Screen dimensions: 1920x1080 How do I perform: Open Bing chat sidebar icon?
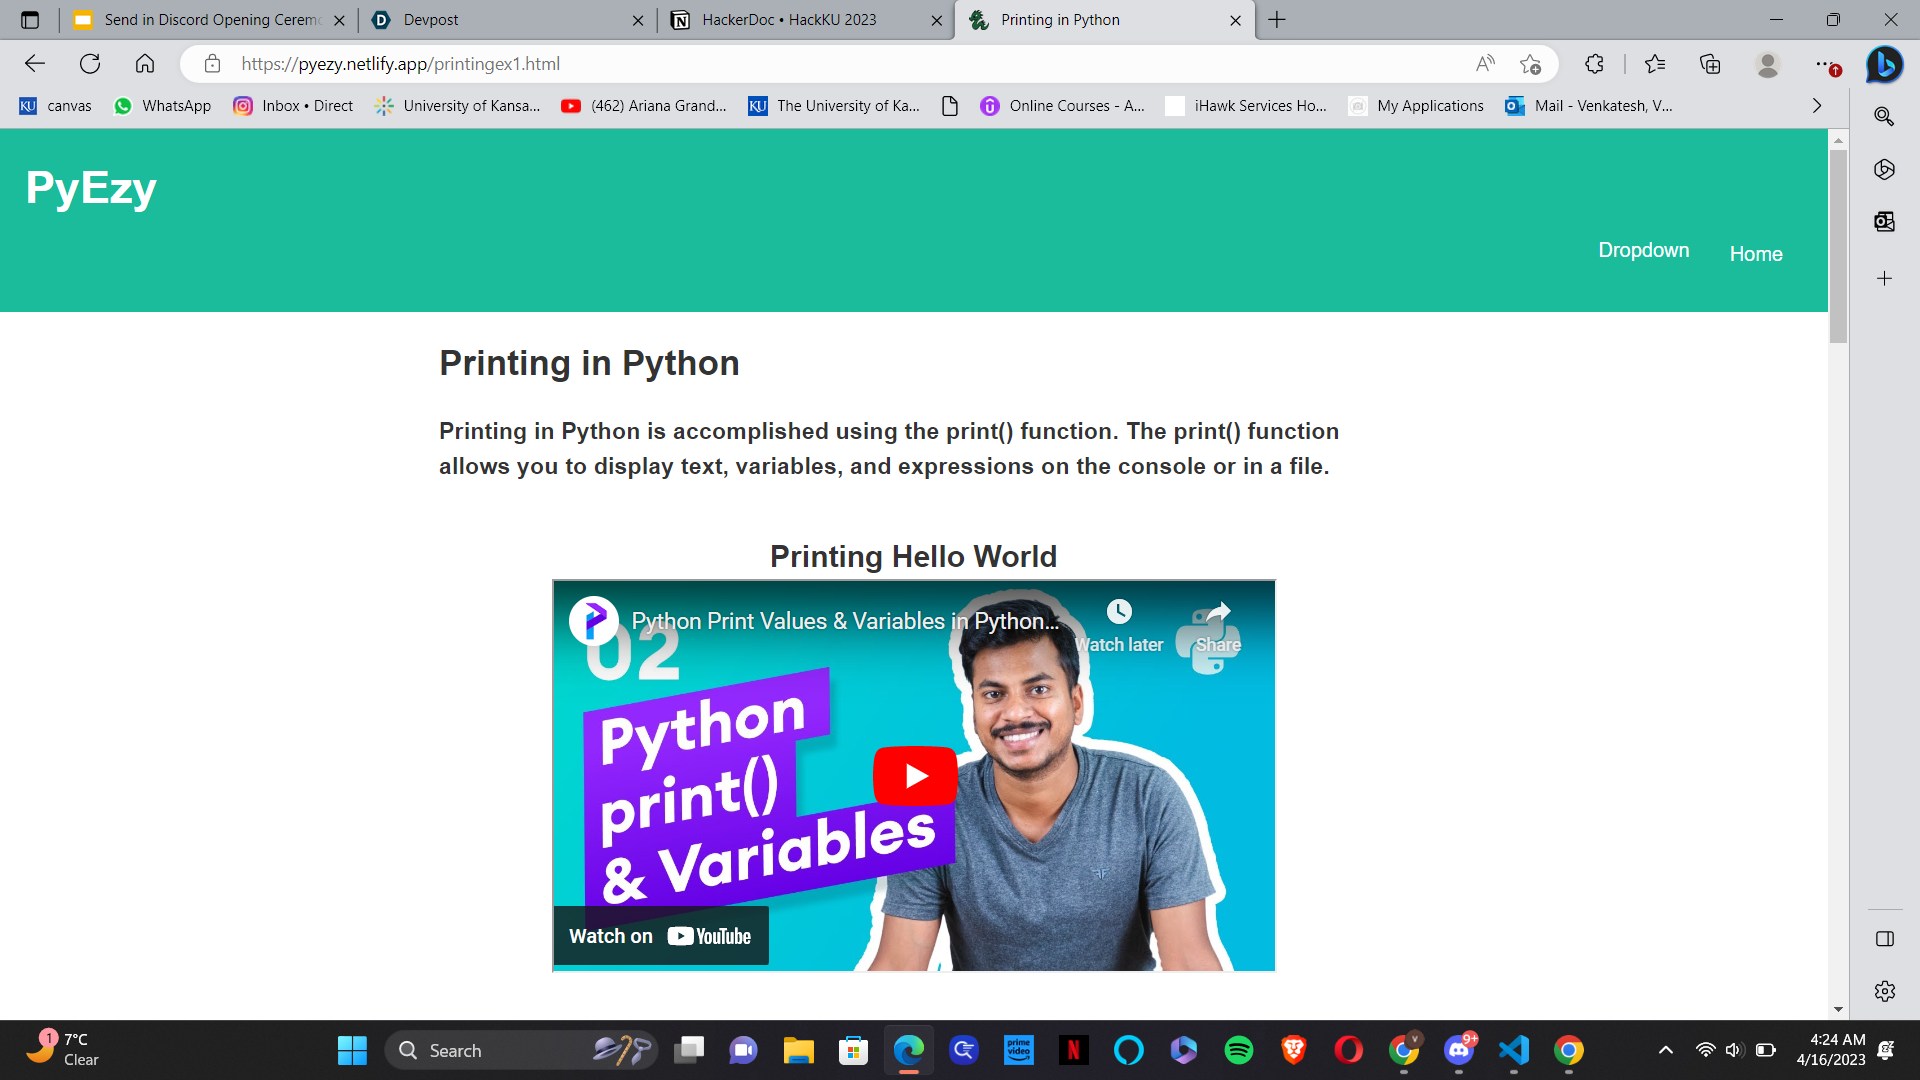coord(1884,64)
